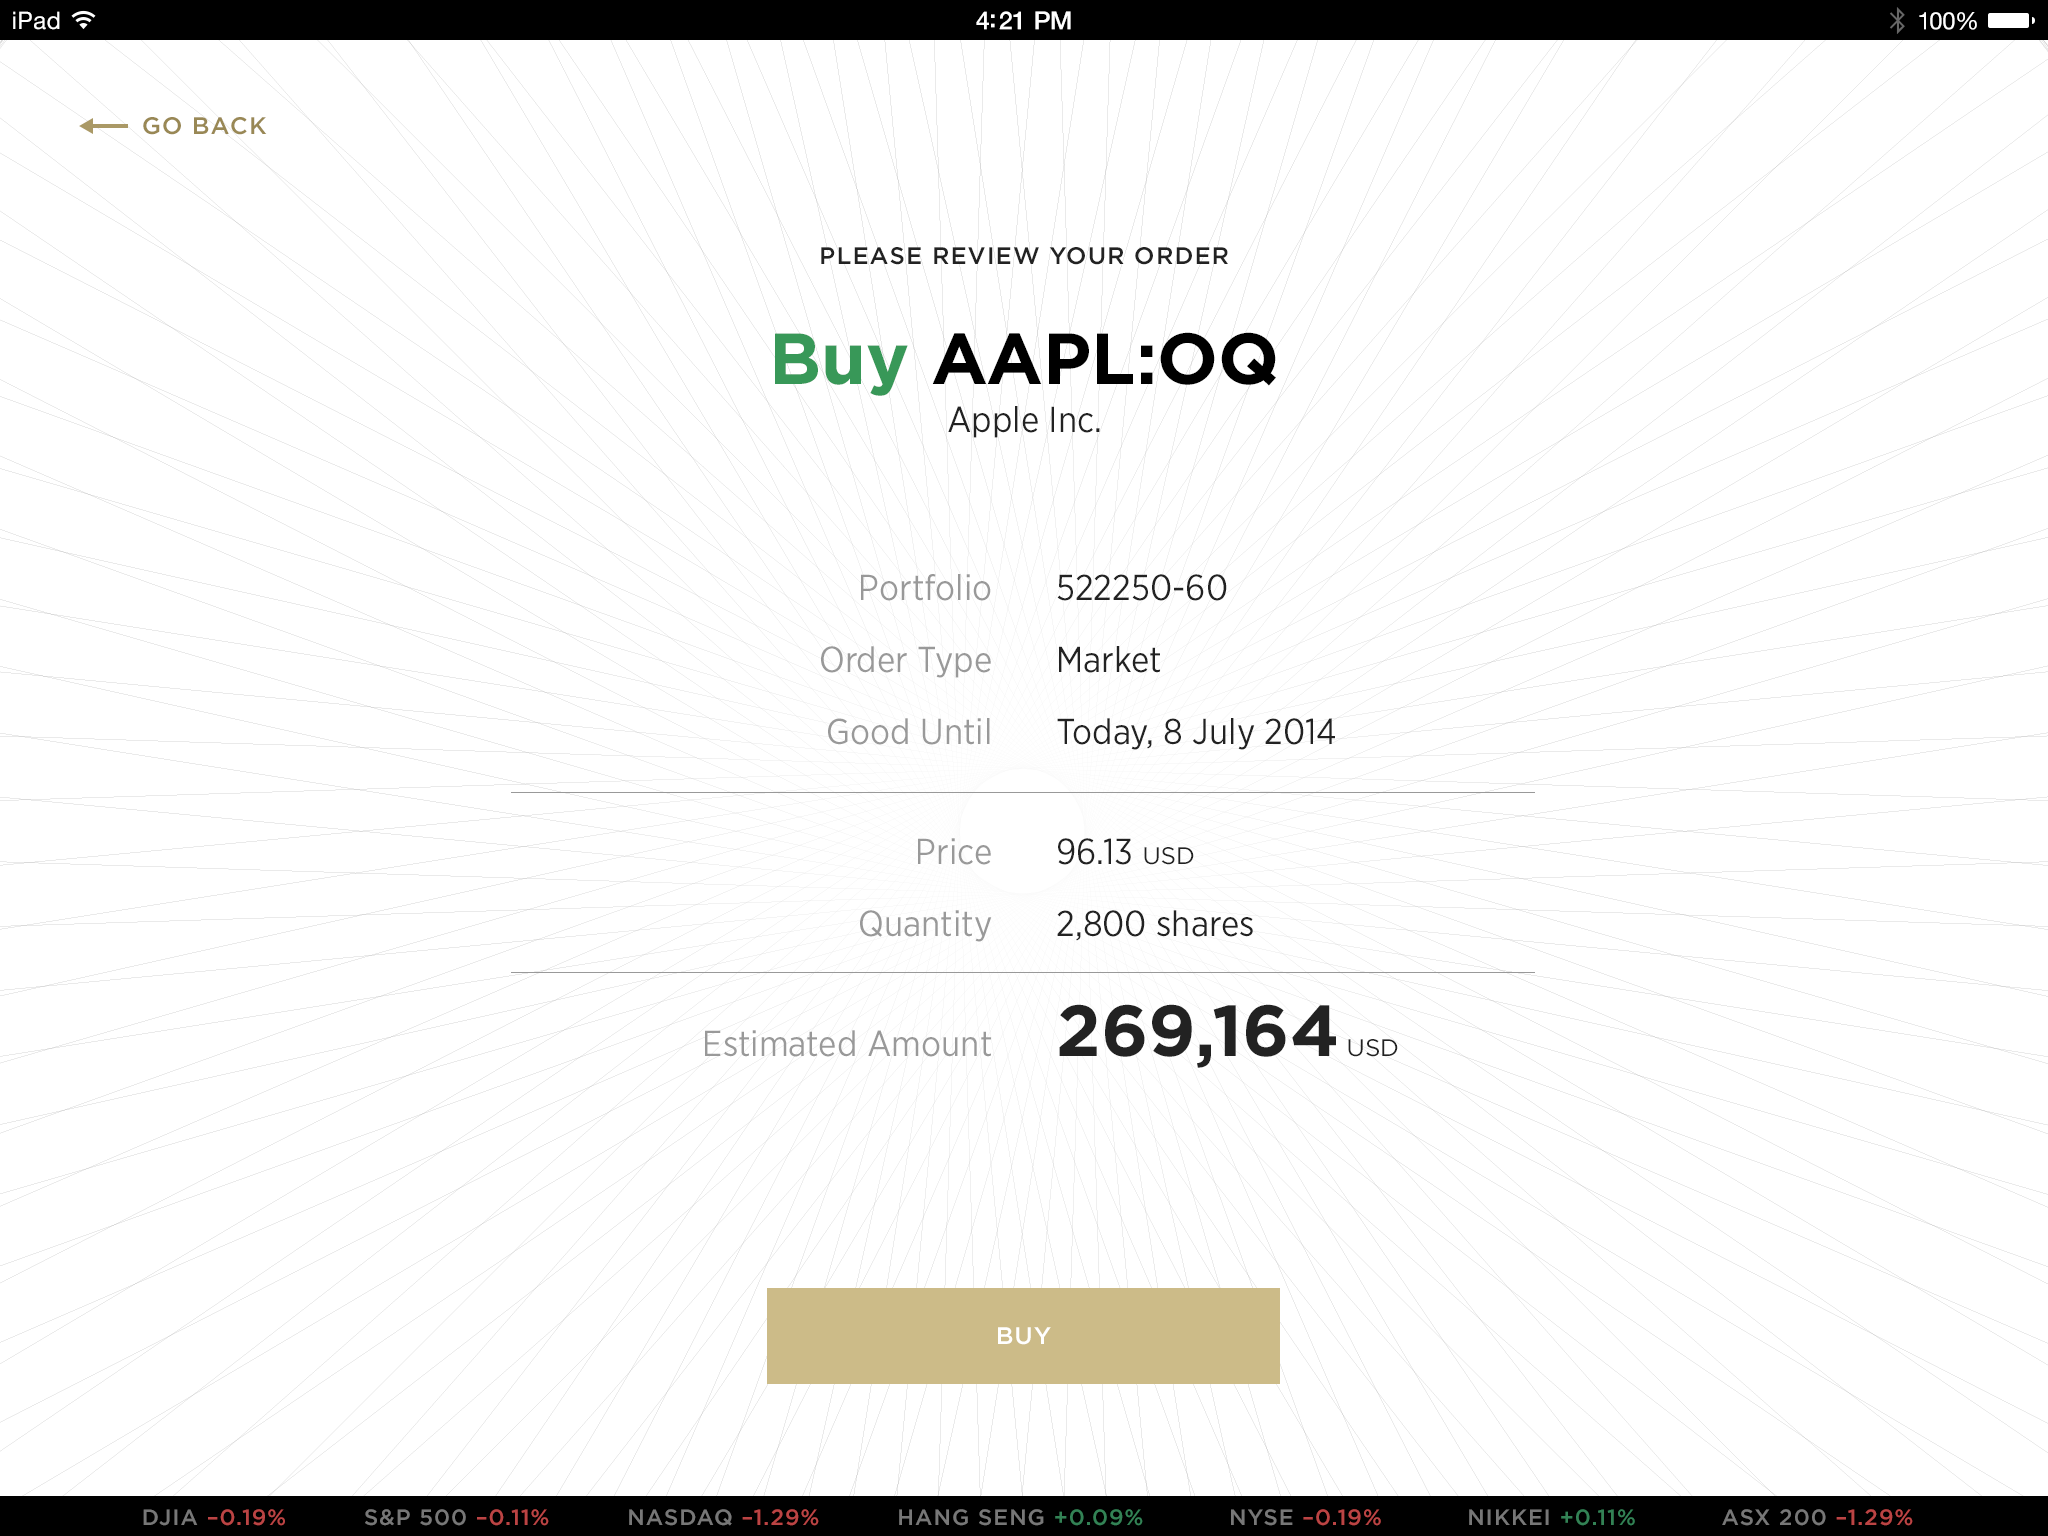Select NIKKEI index in ticker
Viewport: 2048px width, 1536px height.
click(x=1551, y=1517)
